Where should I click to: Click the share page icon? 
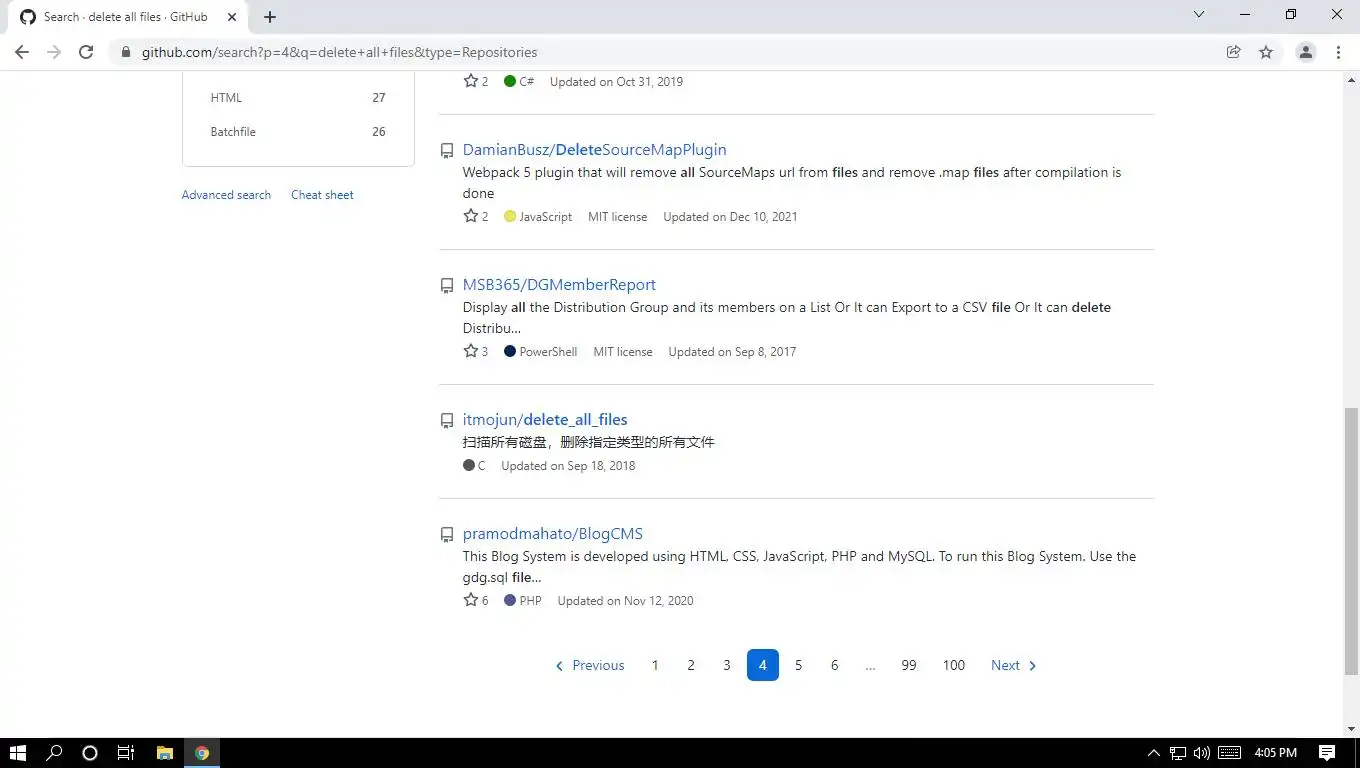(1233, 52)
